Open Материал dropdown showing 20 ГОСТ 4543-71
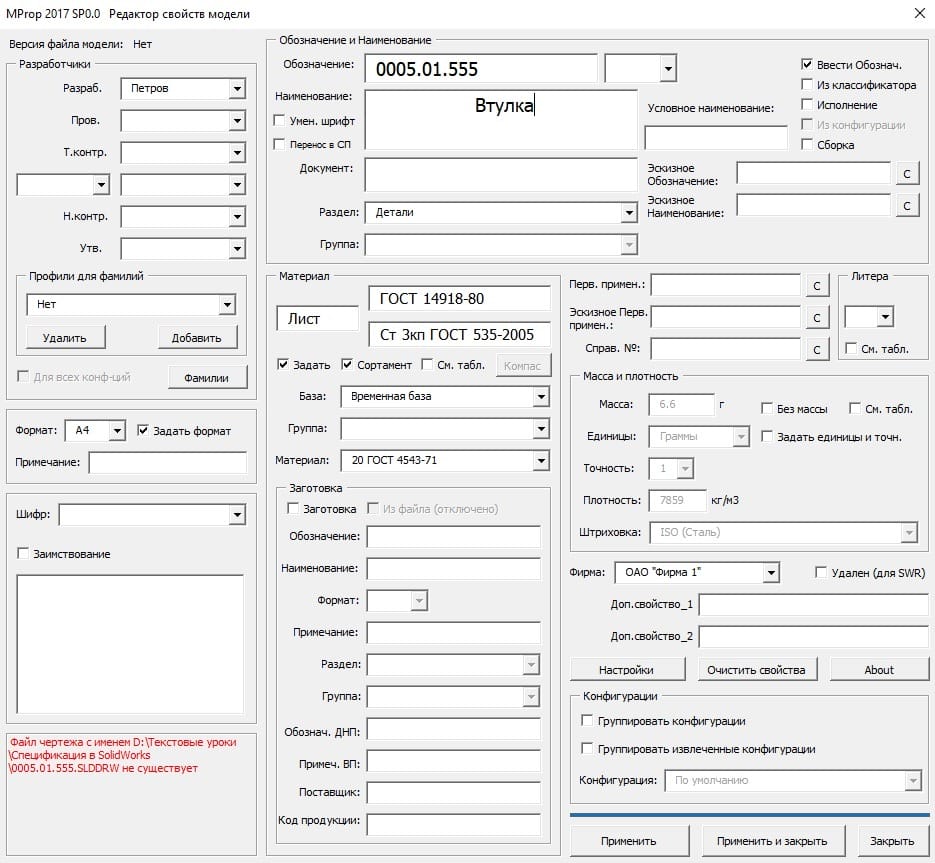The image size is (935, 863). coord(541,460)
